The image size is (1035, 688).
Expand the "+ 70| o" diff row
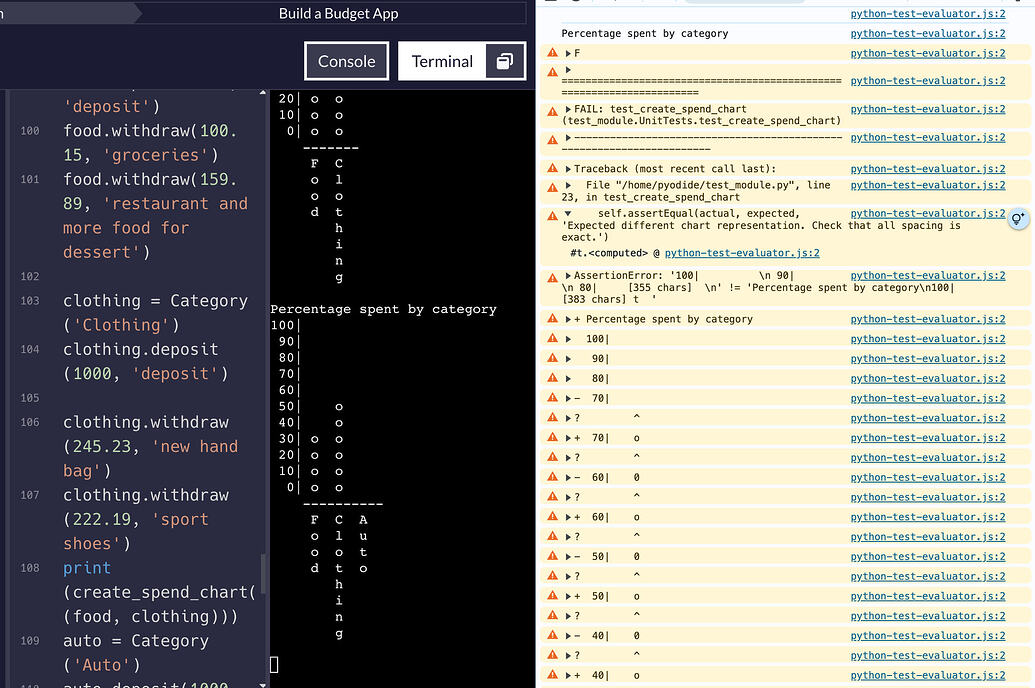point(568,438)
